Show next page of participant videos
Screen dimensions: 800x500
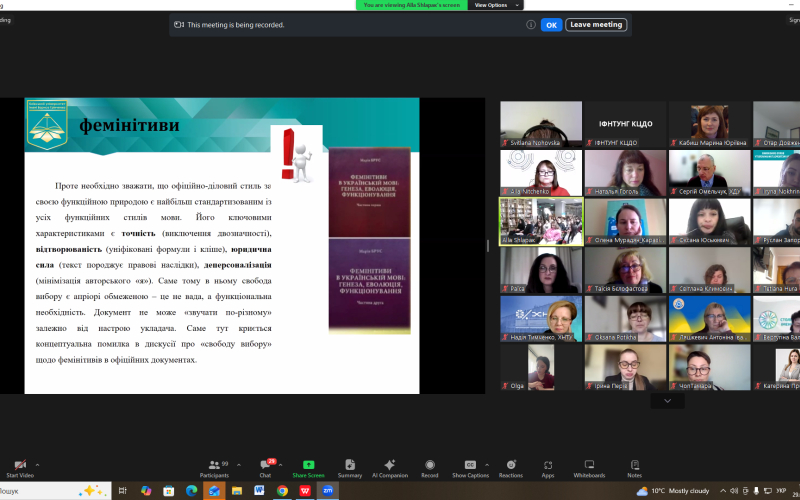pyautogui.click(x=667, y=401)
